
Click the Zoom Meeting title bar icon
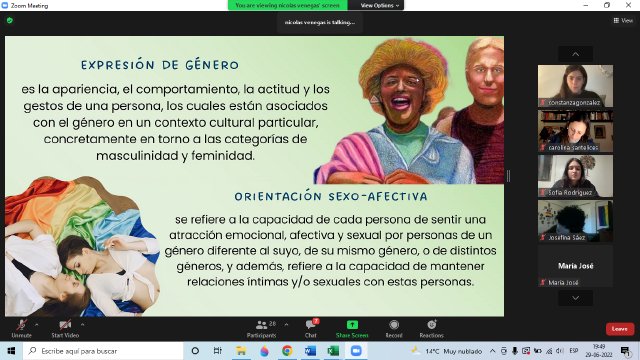[x=5, y=5]
